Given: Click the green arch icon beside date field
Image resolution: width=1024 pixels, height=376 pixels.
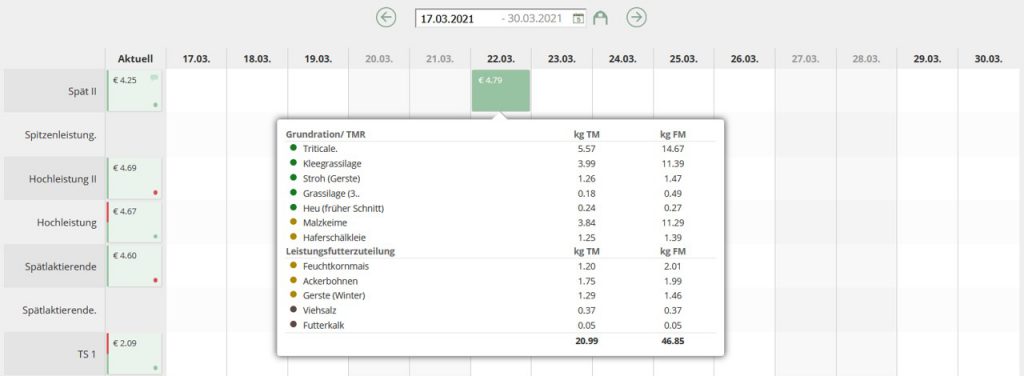Looking at the screenshot, I should tap(600, 19).
